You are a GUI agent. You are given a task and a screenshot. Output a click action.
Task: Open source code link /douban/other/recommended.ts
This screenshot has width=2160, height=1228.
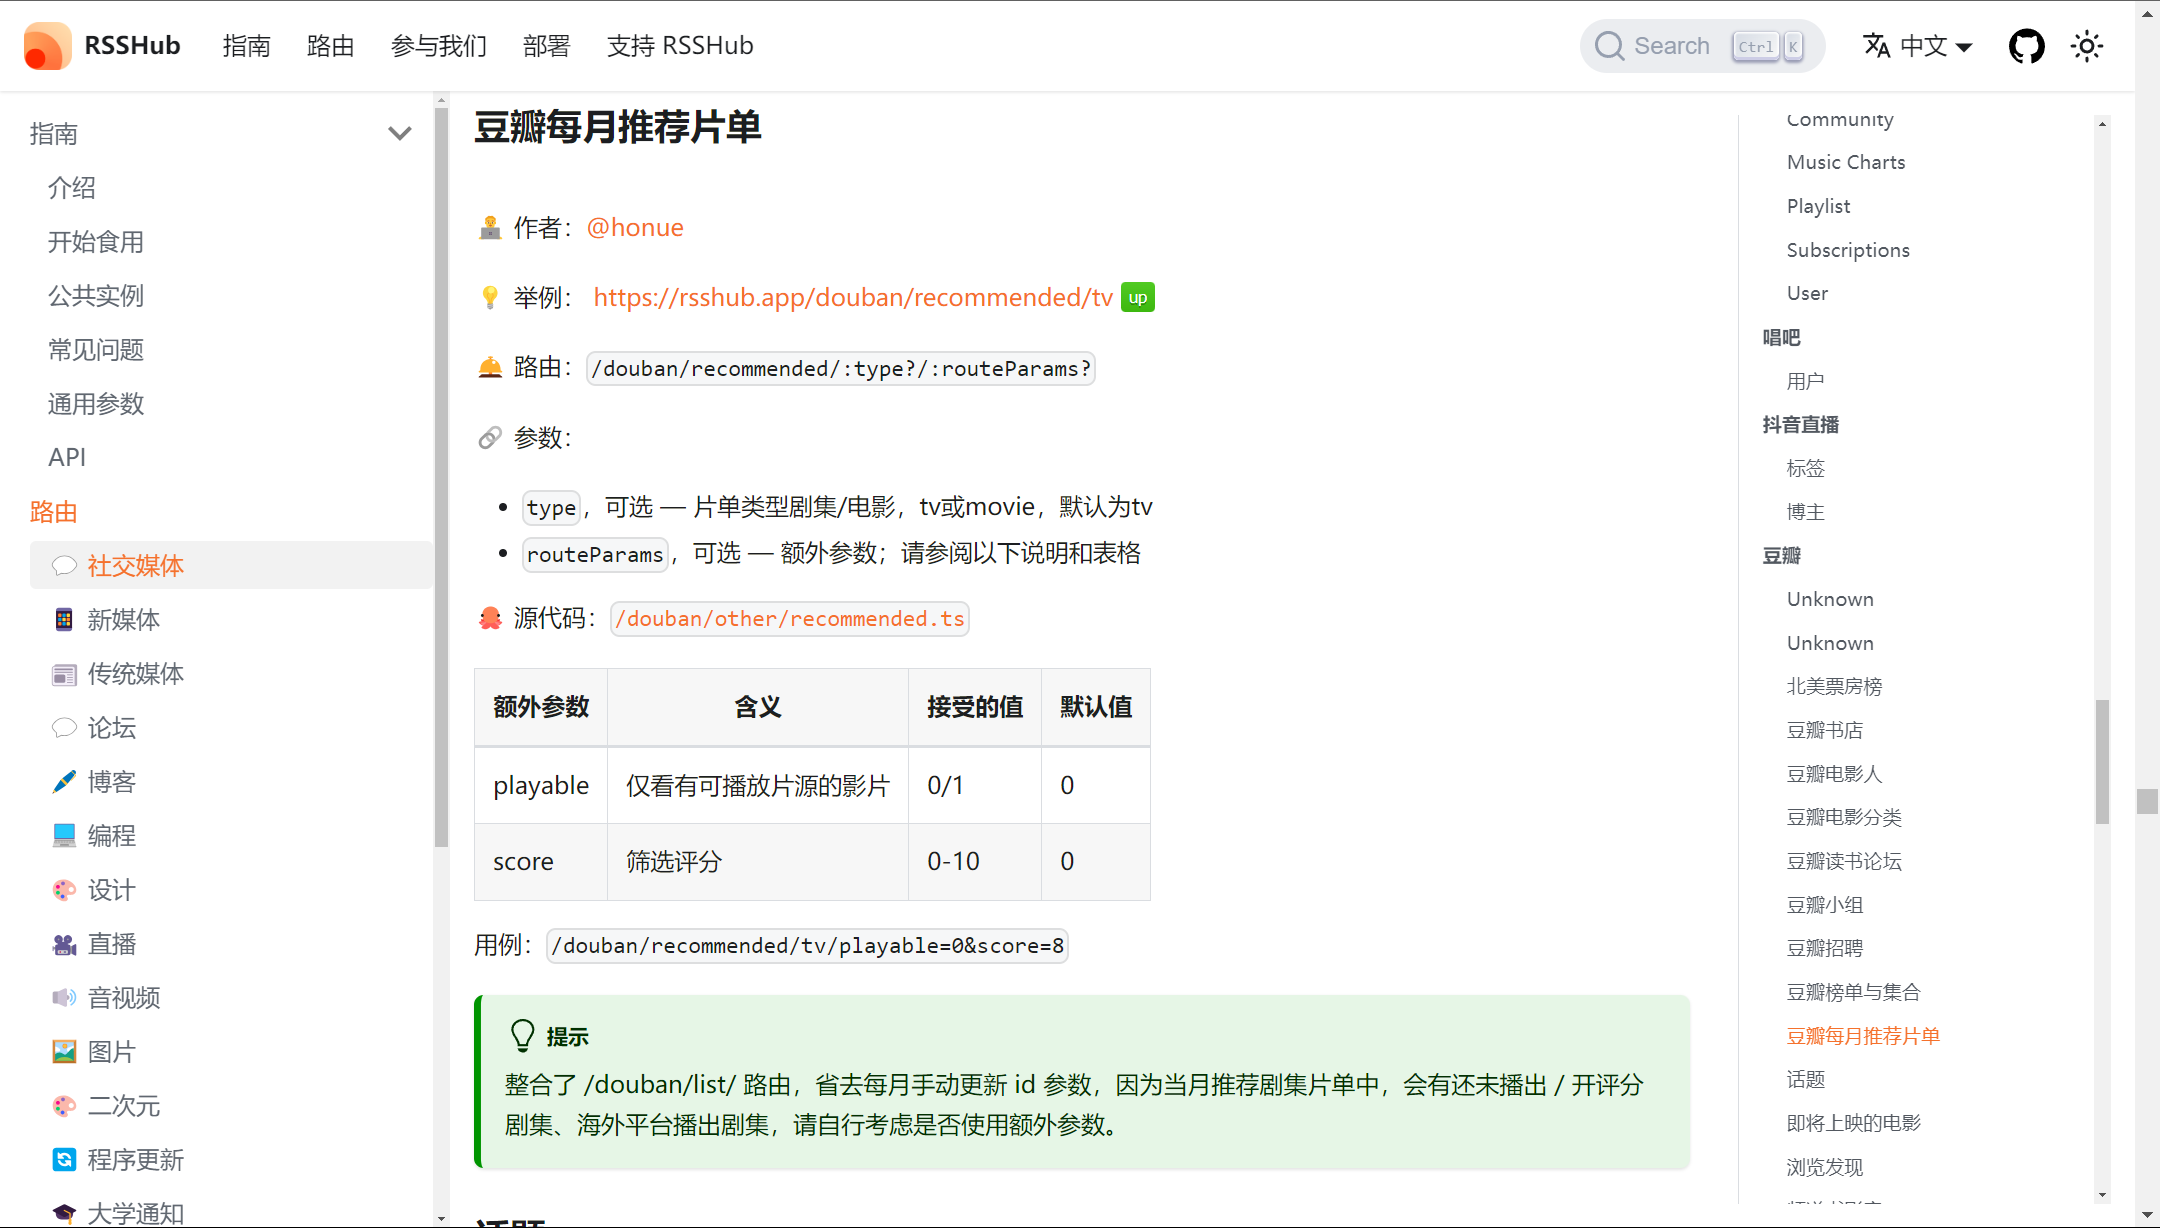(790, 619)
